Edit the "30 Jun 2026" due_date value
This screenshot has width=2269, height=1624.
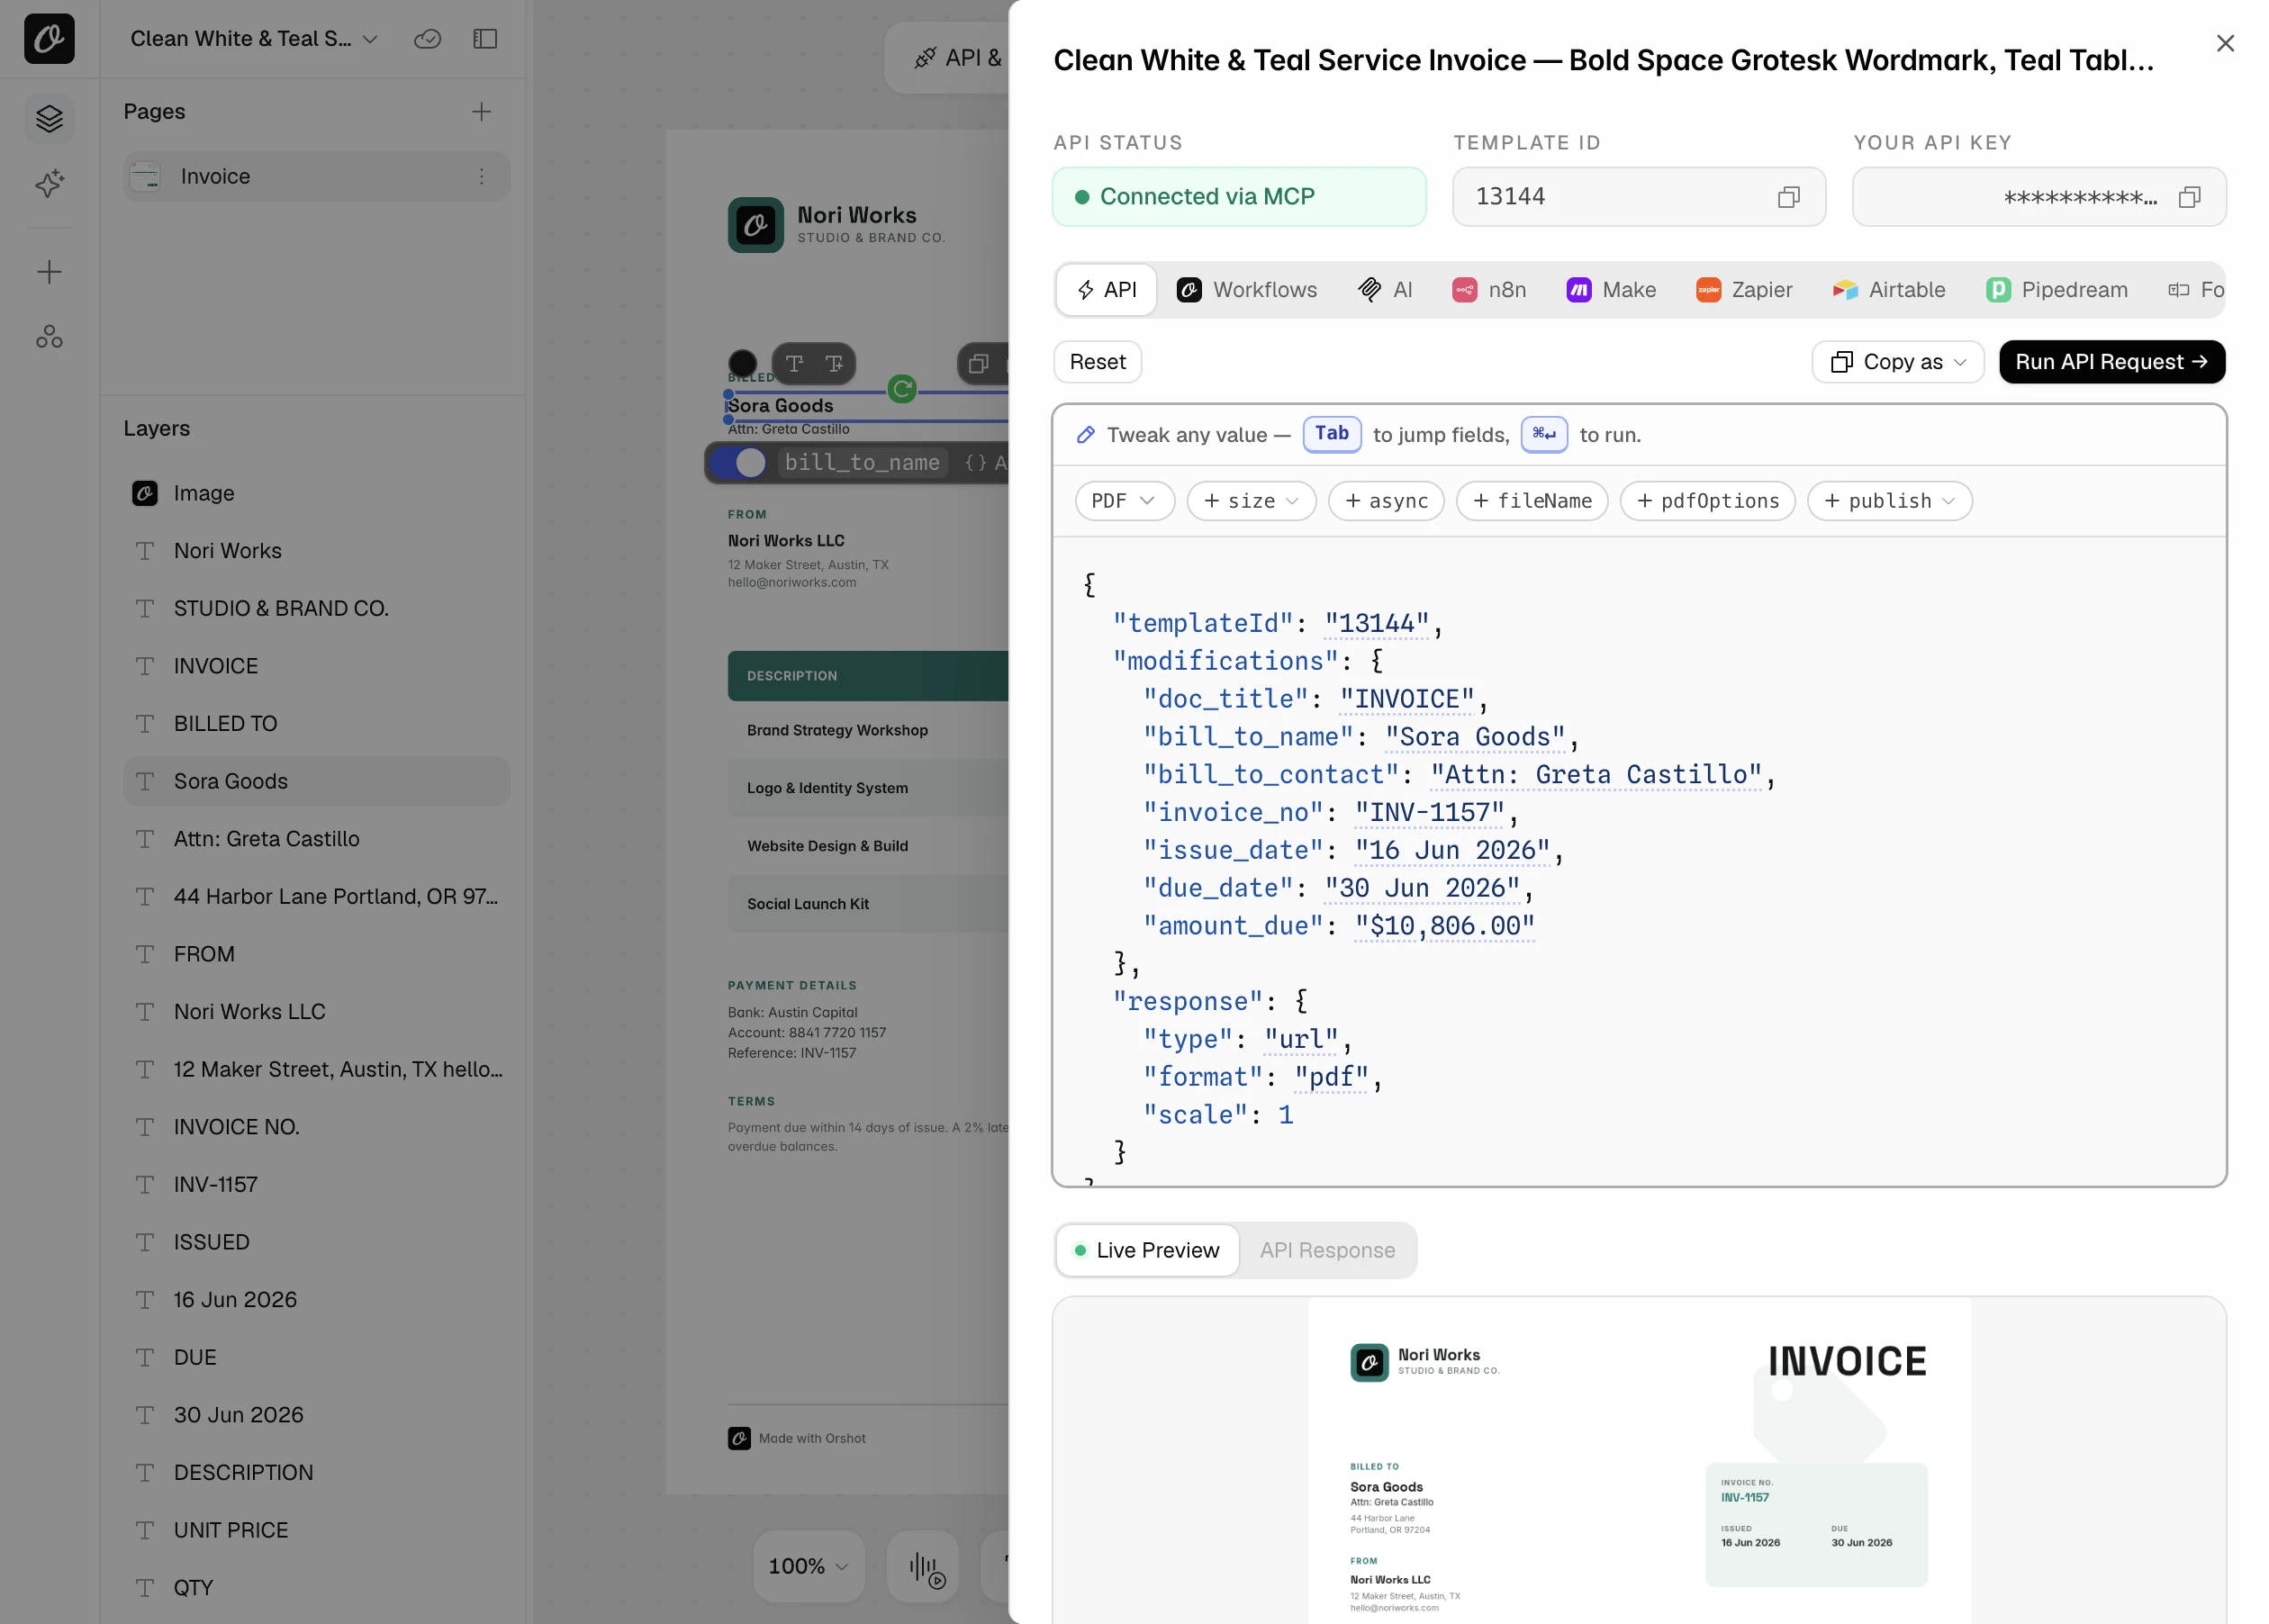(x=1422, y=889)
